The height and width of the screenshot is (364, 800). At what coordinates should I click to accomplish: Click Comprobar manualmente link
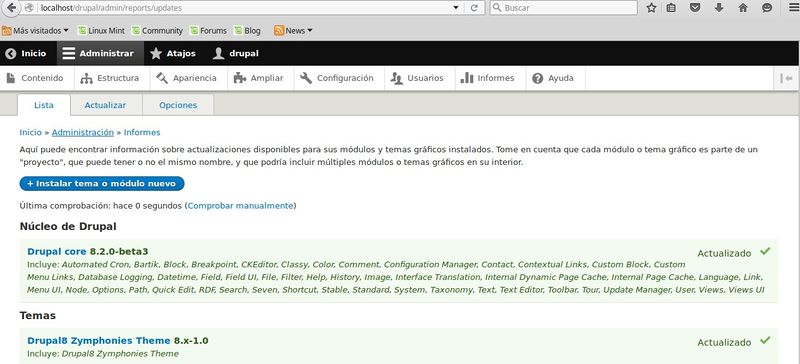point(240,206)
